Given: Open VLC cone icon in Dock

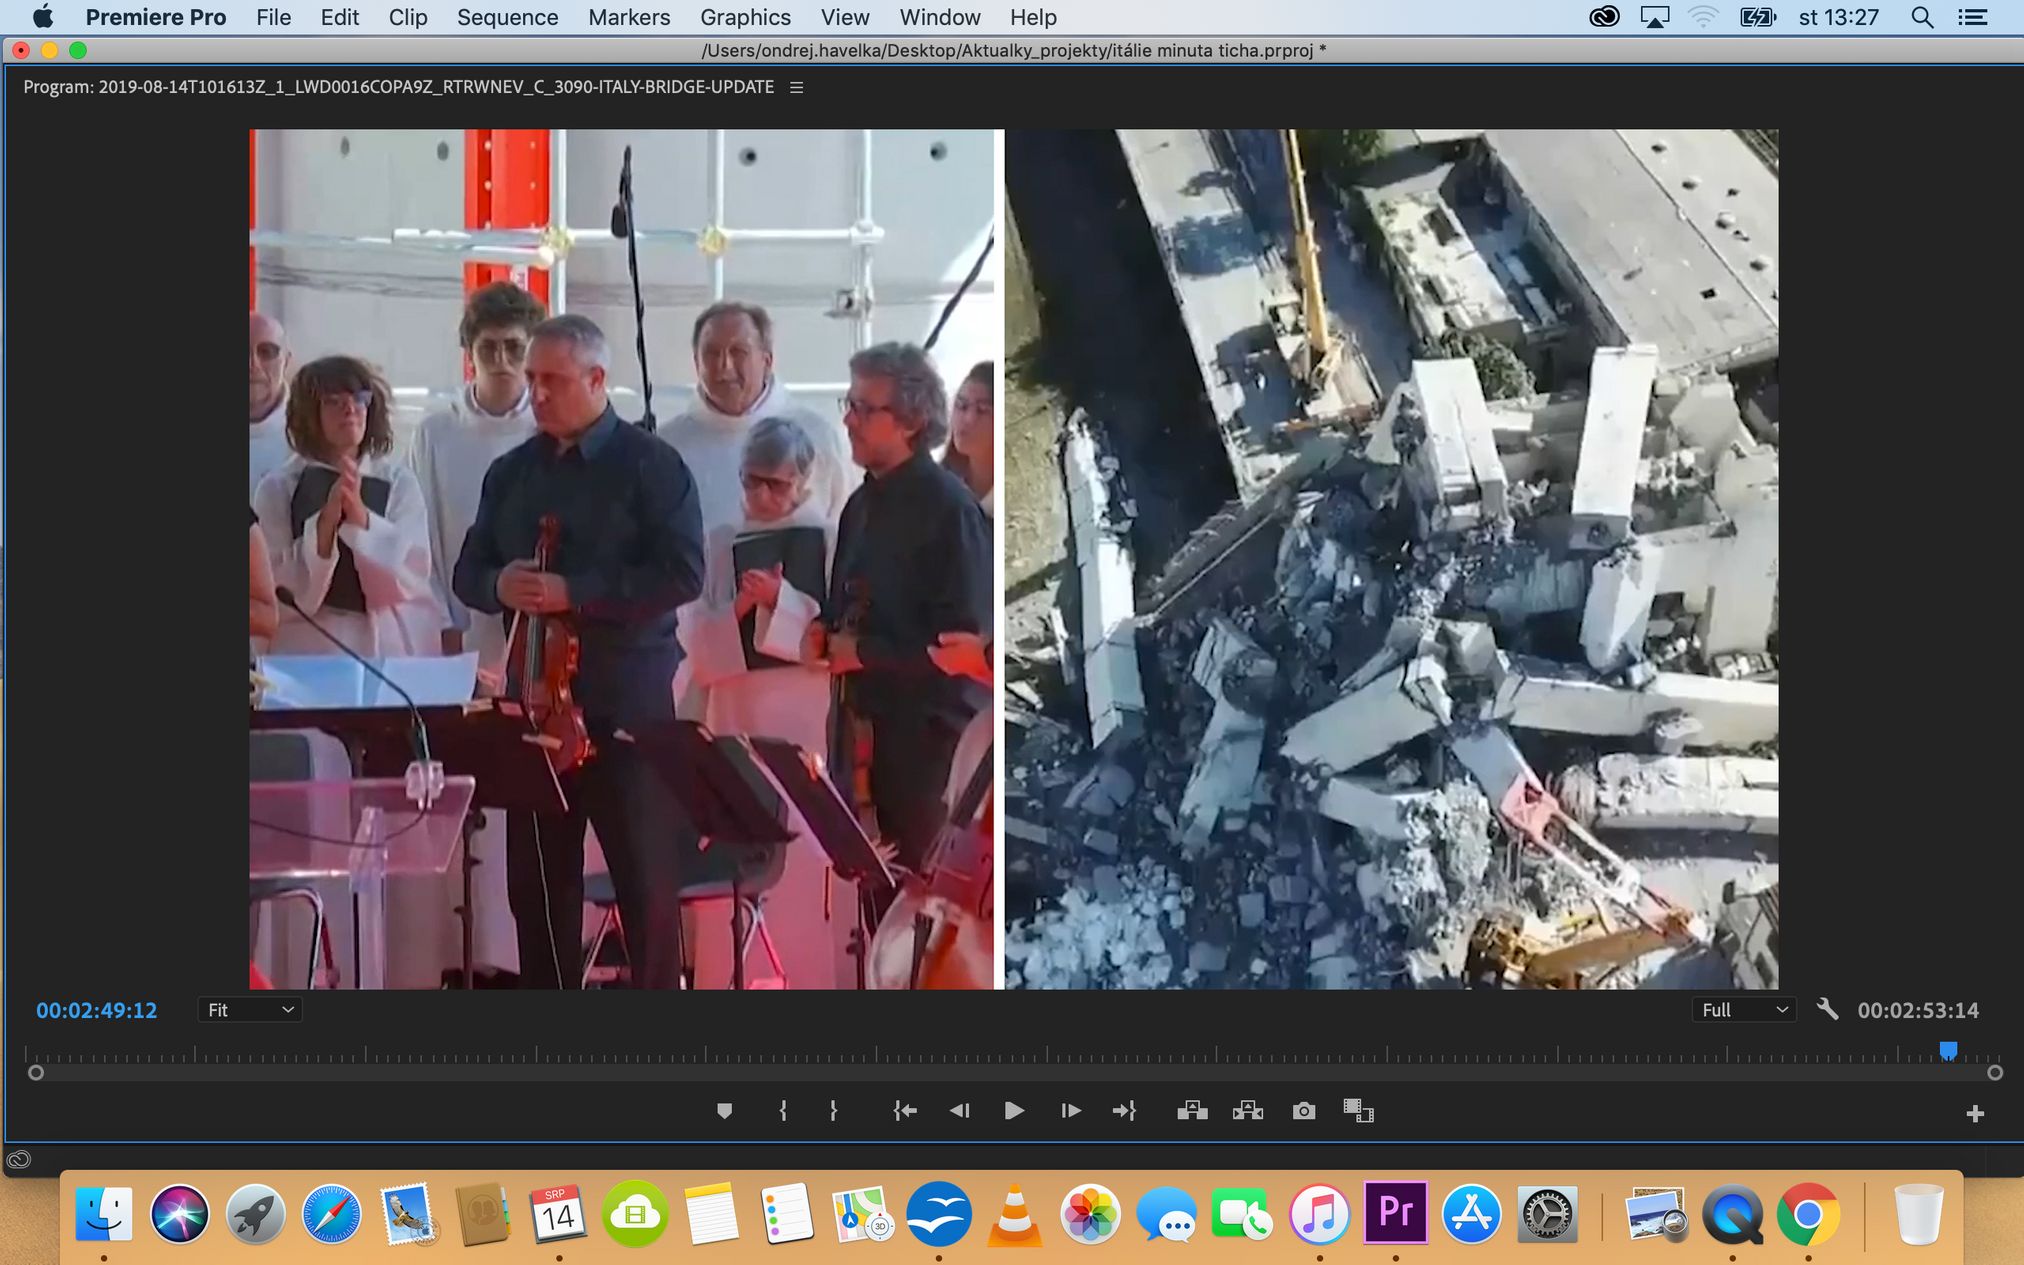Looking at the screenshot, I should [x=1014, y=1214].
